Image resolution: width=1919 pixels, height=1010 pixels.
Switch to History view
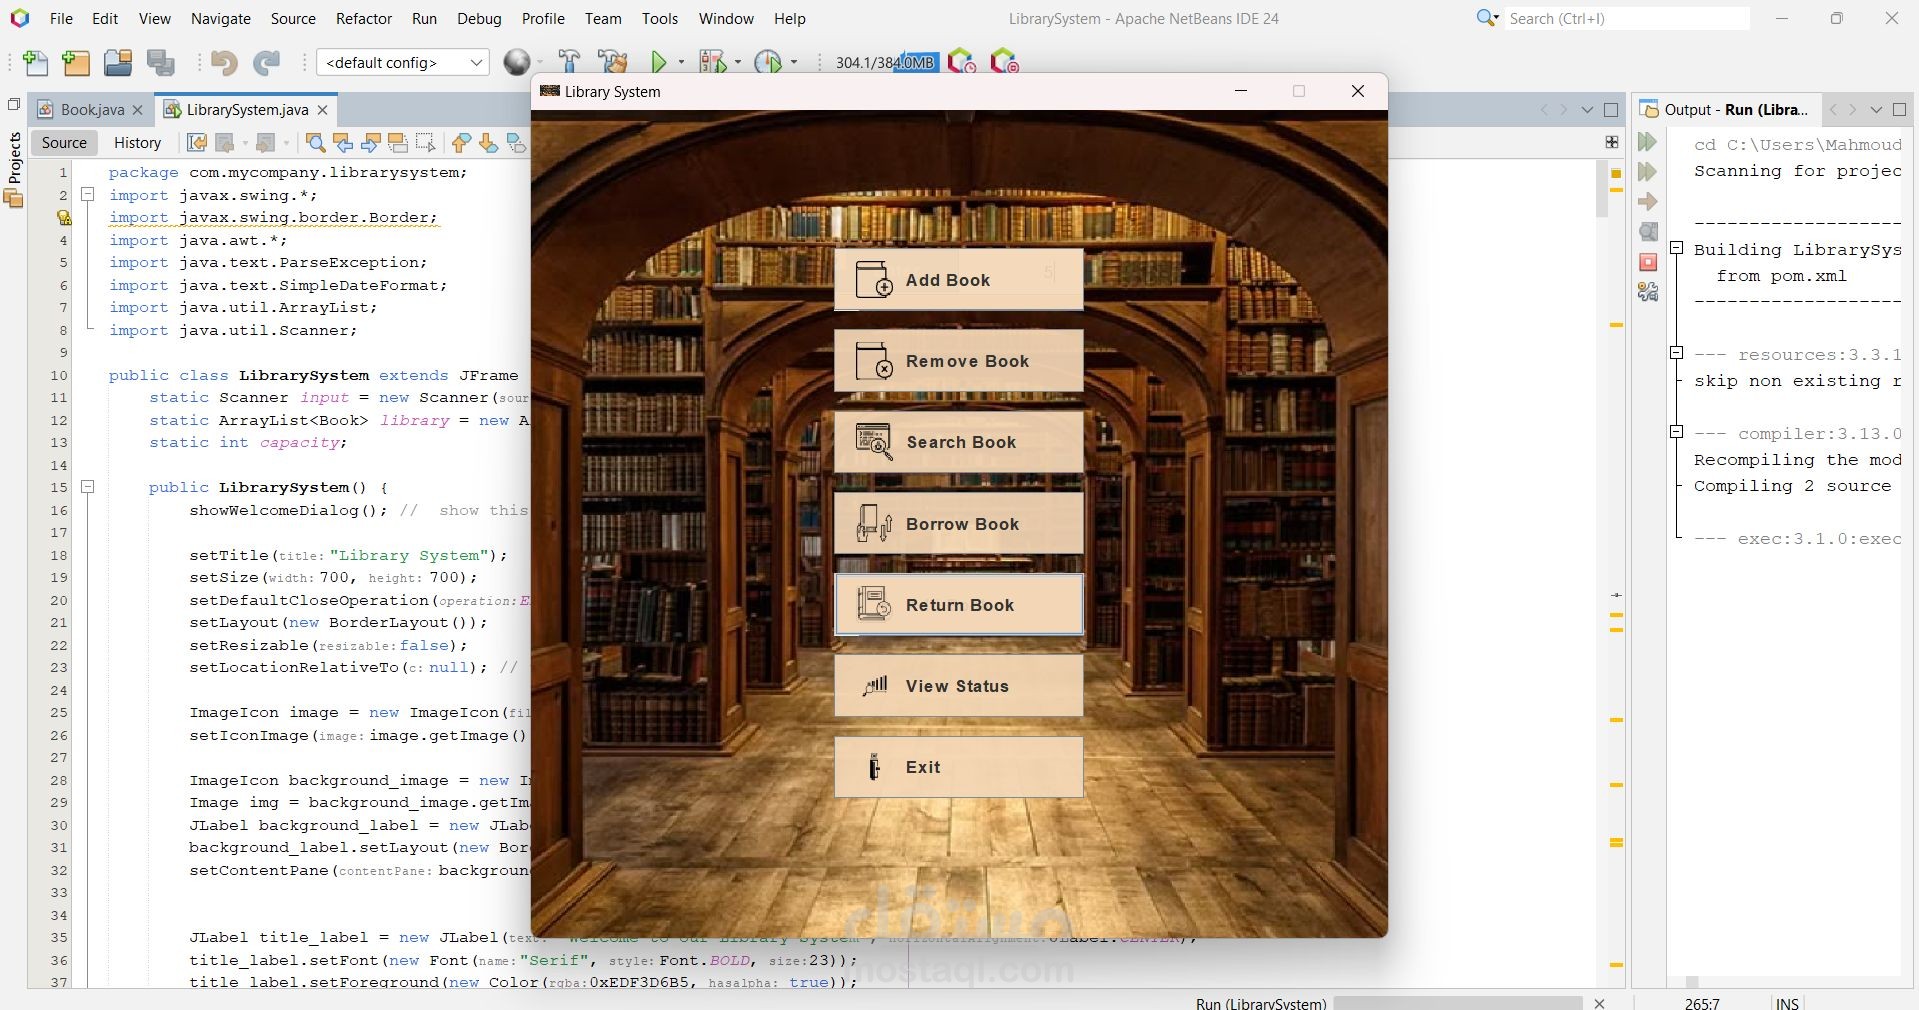(137, 143)
